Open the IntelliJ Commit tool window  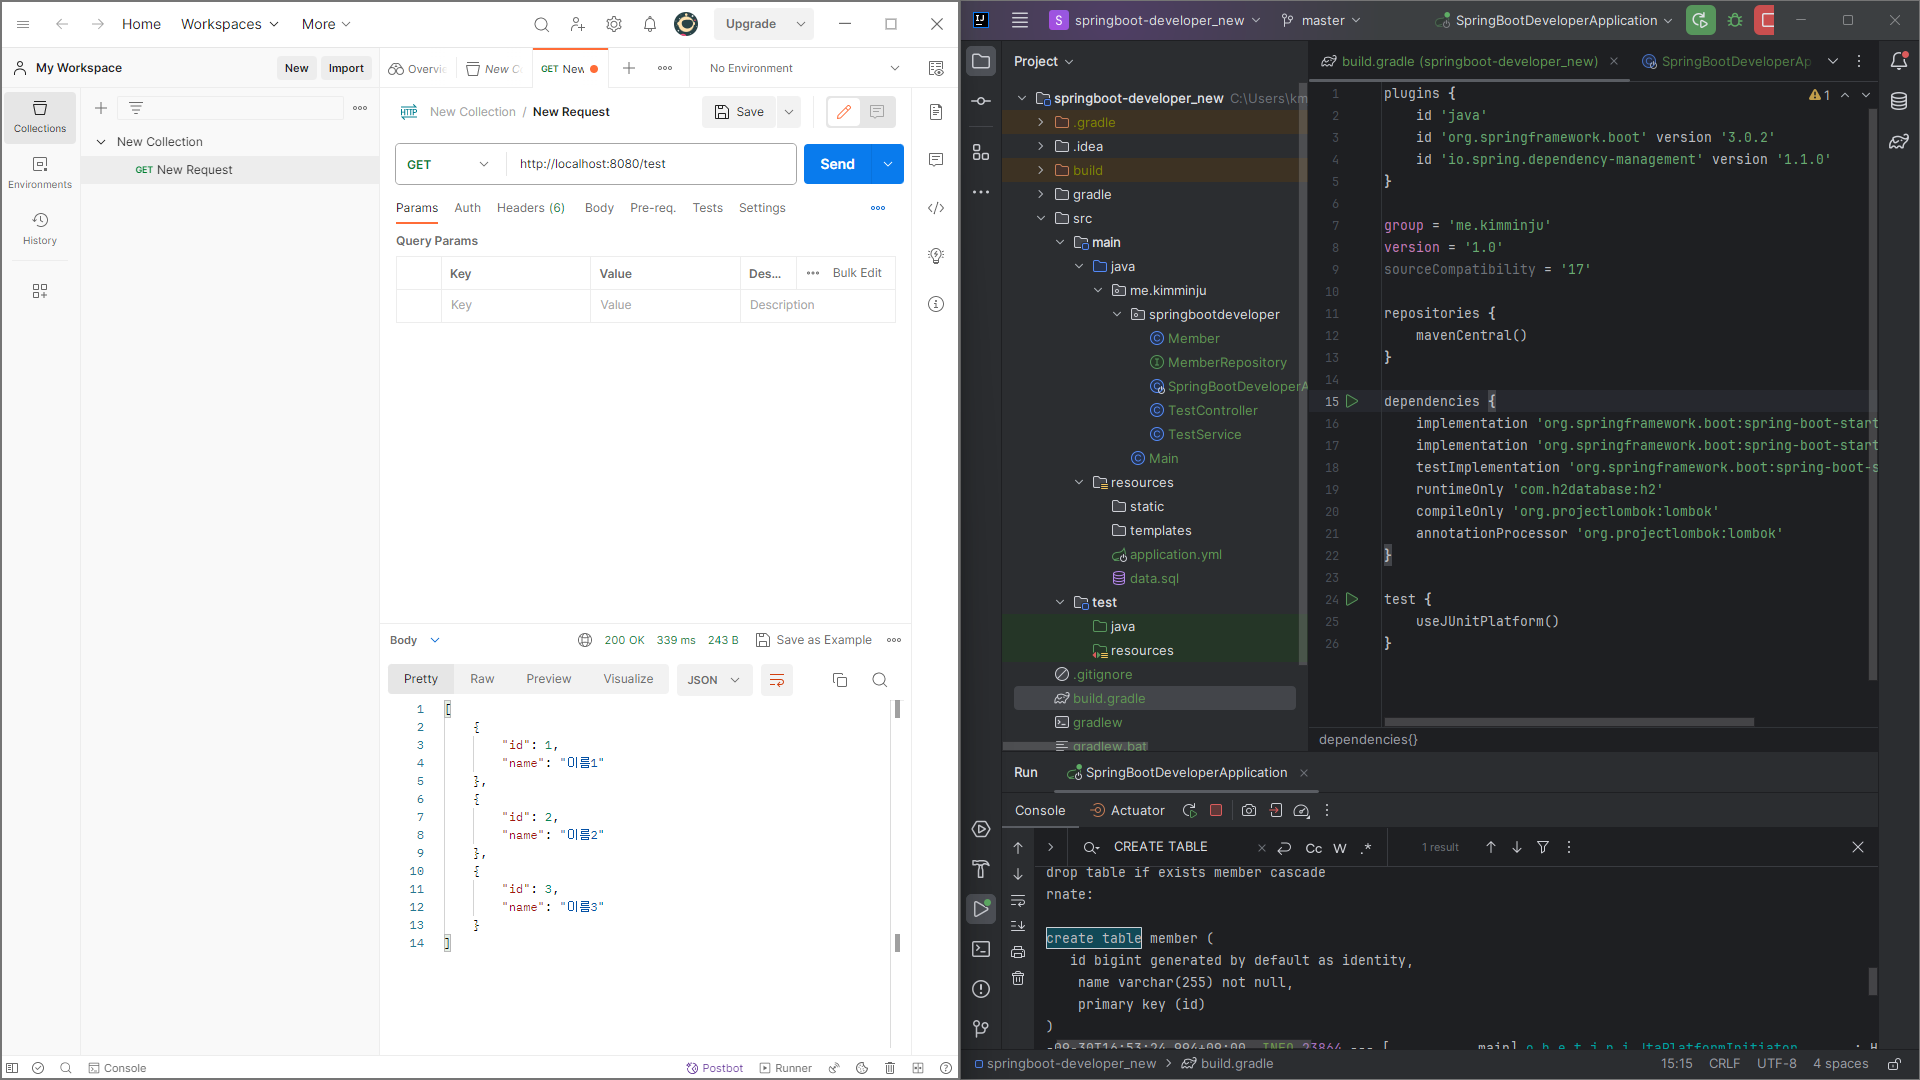[x=981, y=101]
